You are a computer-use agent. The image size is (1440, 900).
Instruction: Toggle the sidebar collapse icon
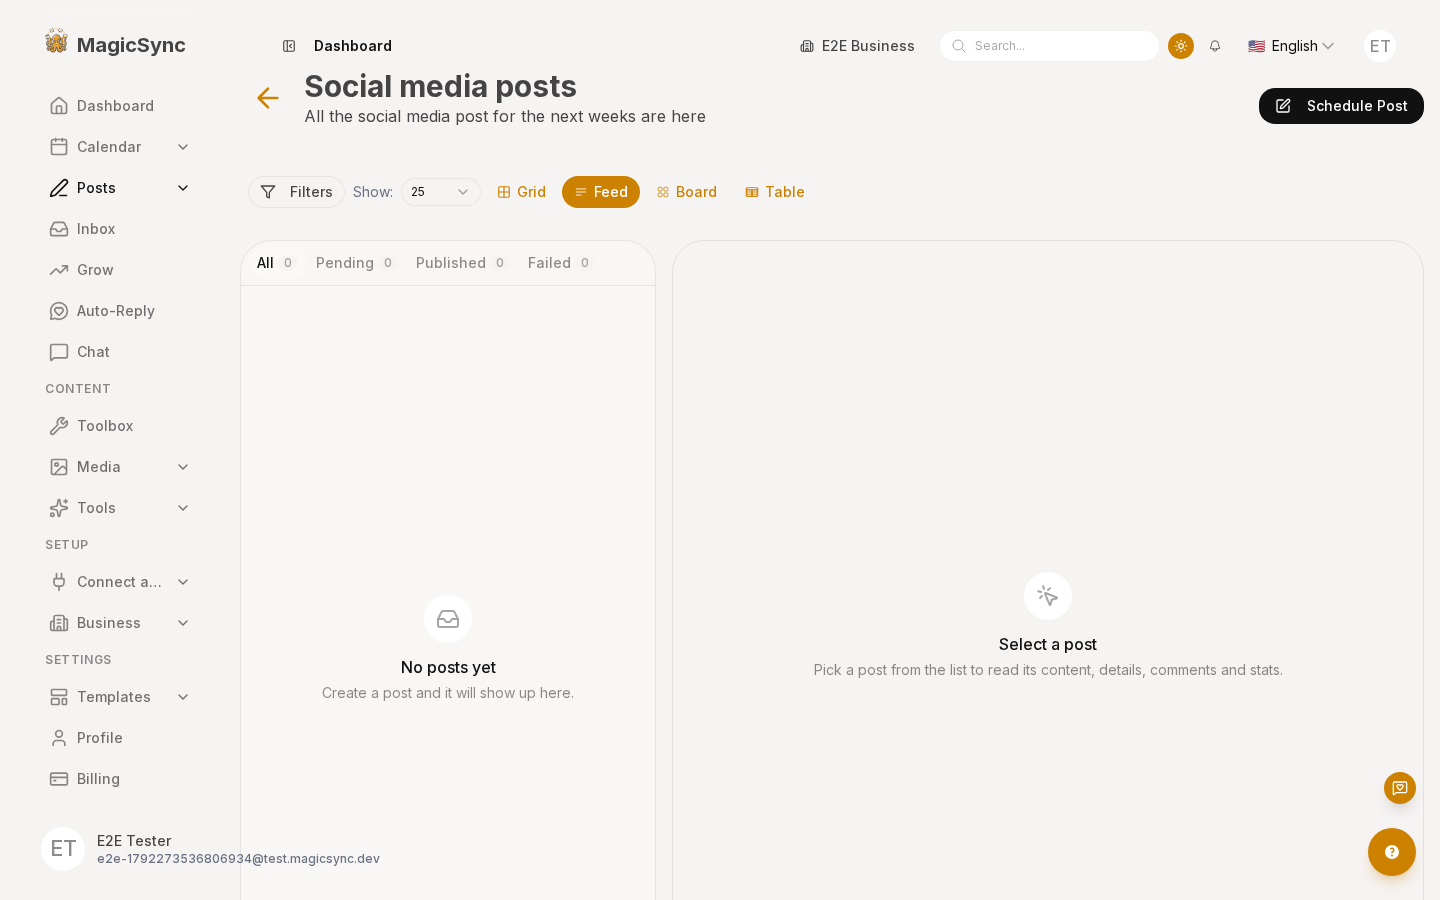pyautogui.click(x=289, y=46)
